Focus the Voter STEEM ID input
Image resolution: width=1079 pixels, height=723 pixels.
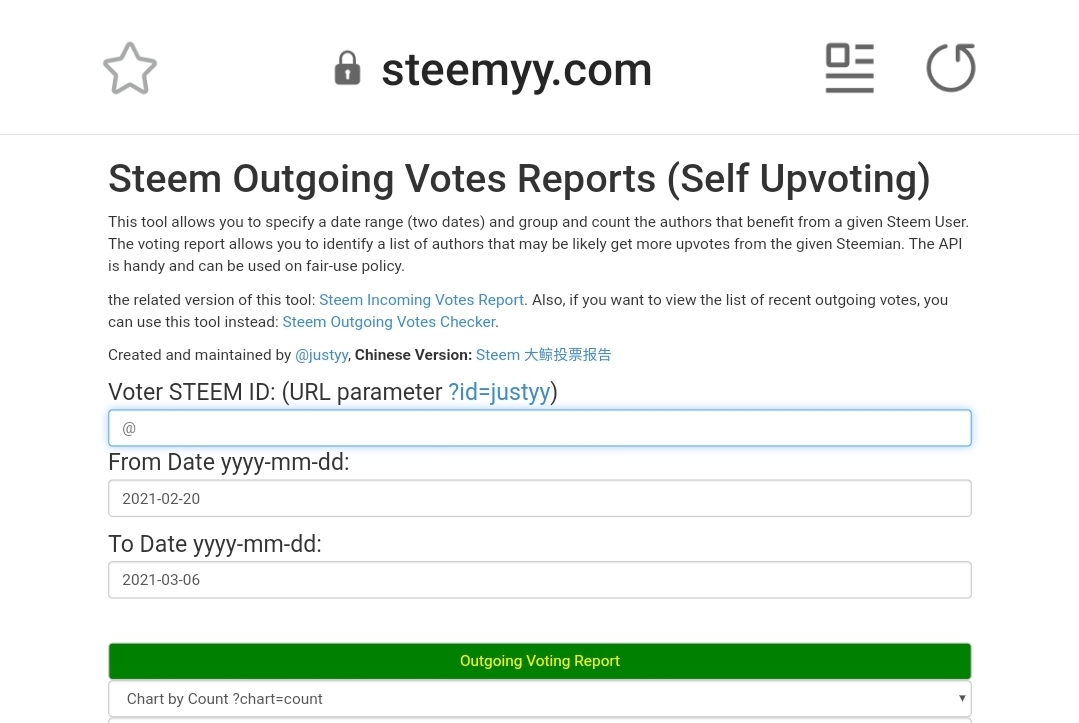[x=539, y=428]
